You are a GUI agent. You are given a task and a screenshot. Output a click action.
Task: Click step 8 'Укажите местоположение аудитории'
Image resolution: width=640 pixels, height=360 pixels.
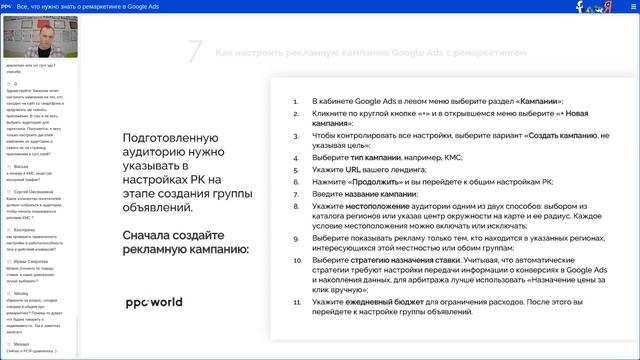(457, 216)
